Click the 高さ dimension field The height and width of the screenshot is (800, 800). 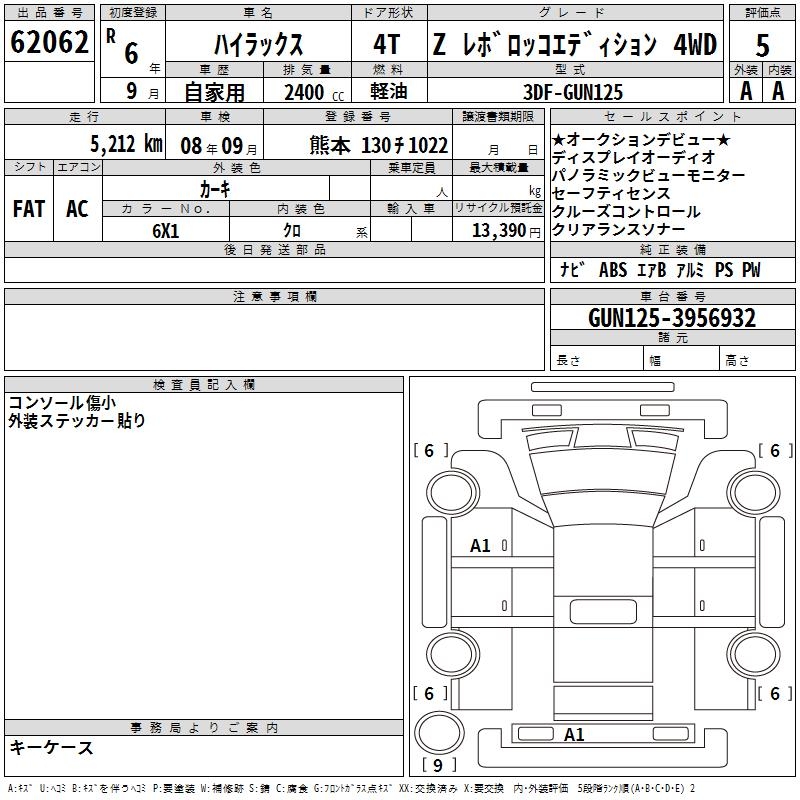click(758, 360)
